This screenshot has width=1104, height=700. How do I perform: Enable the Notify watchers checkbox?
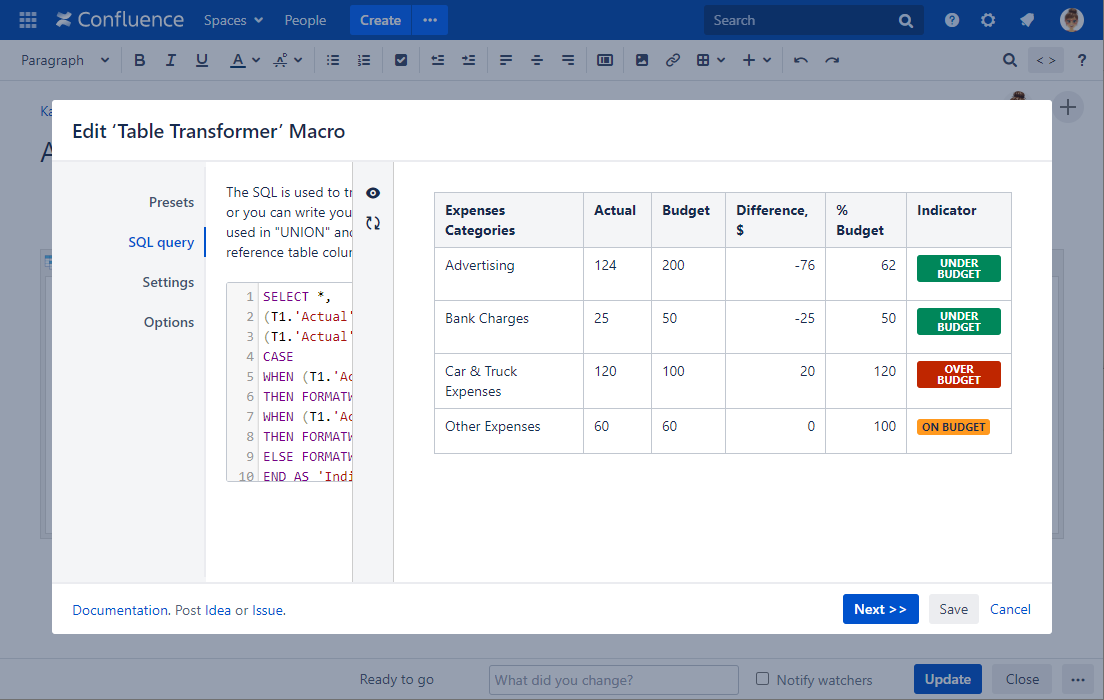[763, 679]
